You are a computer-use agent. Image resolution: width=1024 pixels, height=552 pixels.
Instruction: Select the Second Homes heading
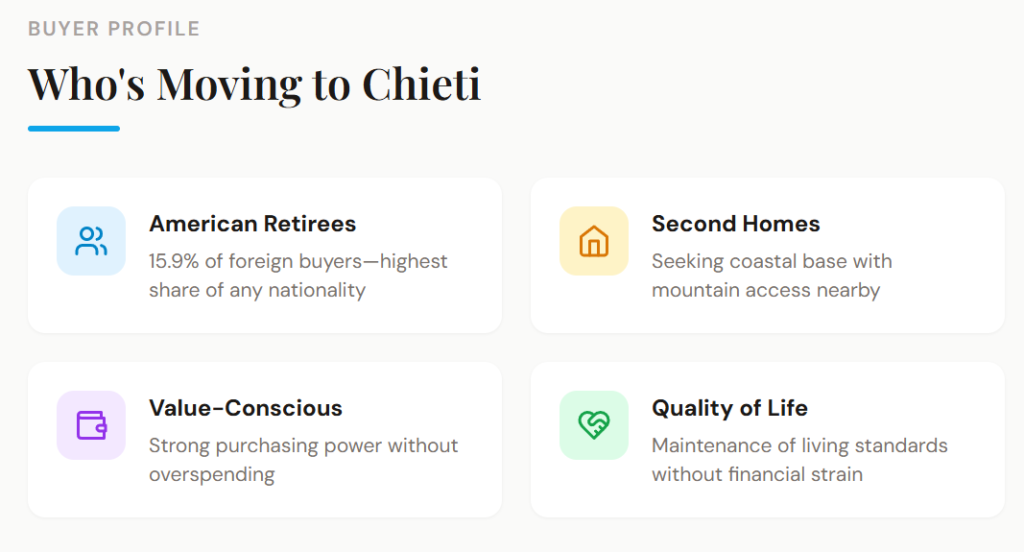click(x=735, y=223)
